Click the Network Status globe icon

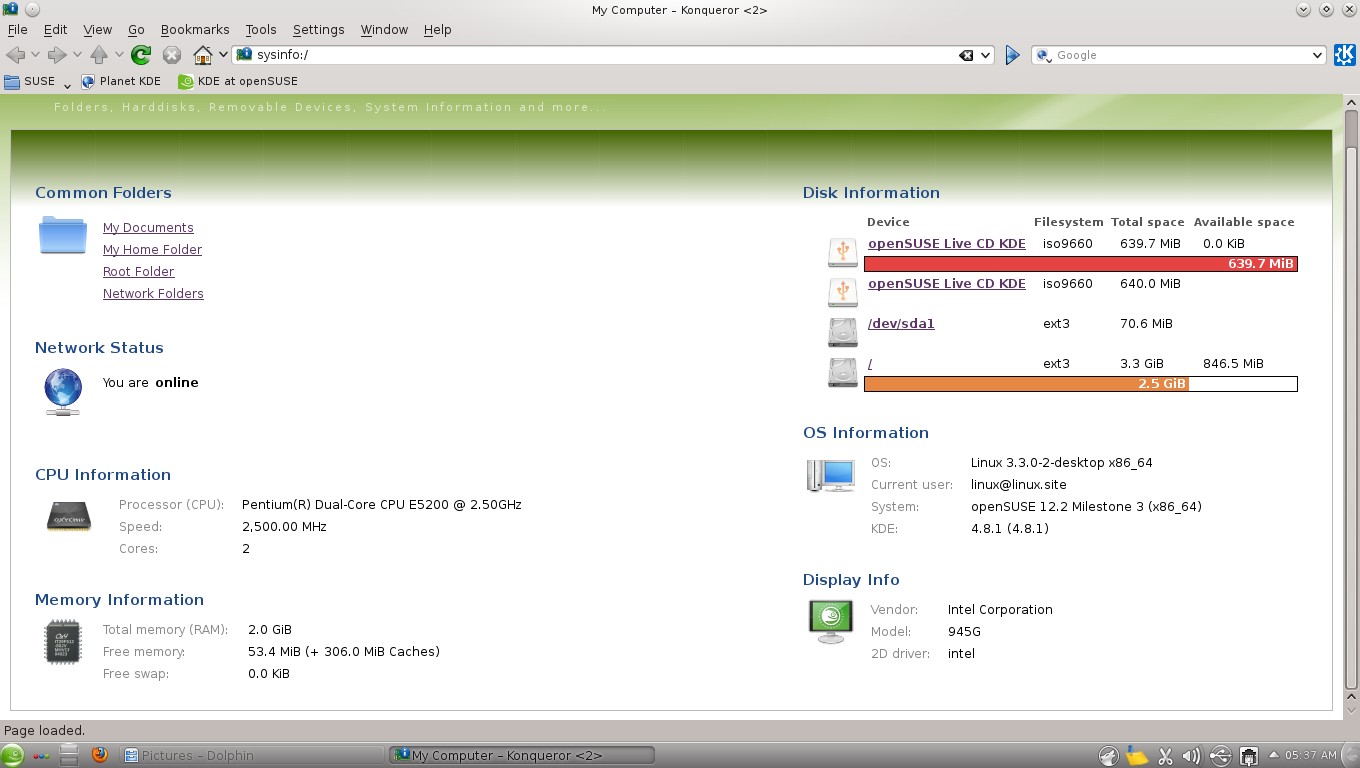pyautogui.click(x=62, y=391)
